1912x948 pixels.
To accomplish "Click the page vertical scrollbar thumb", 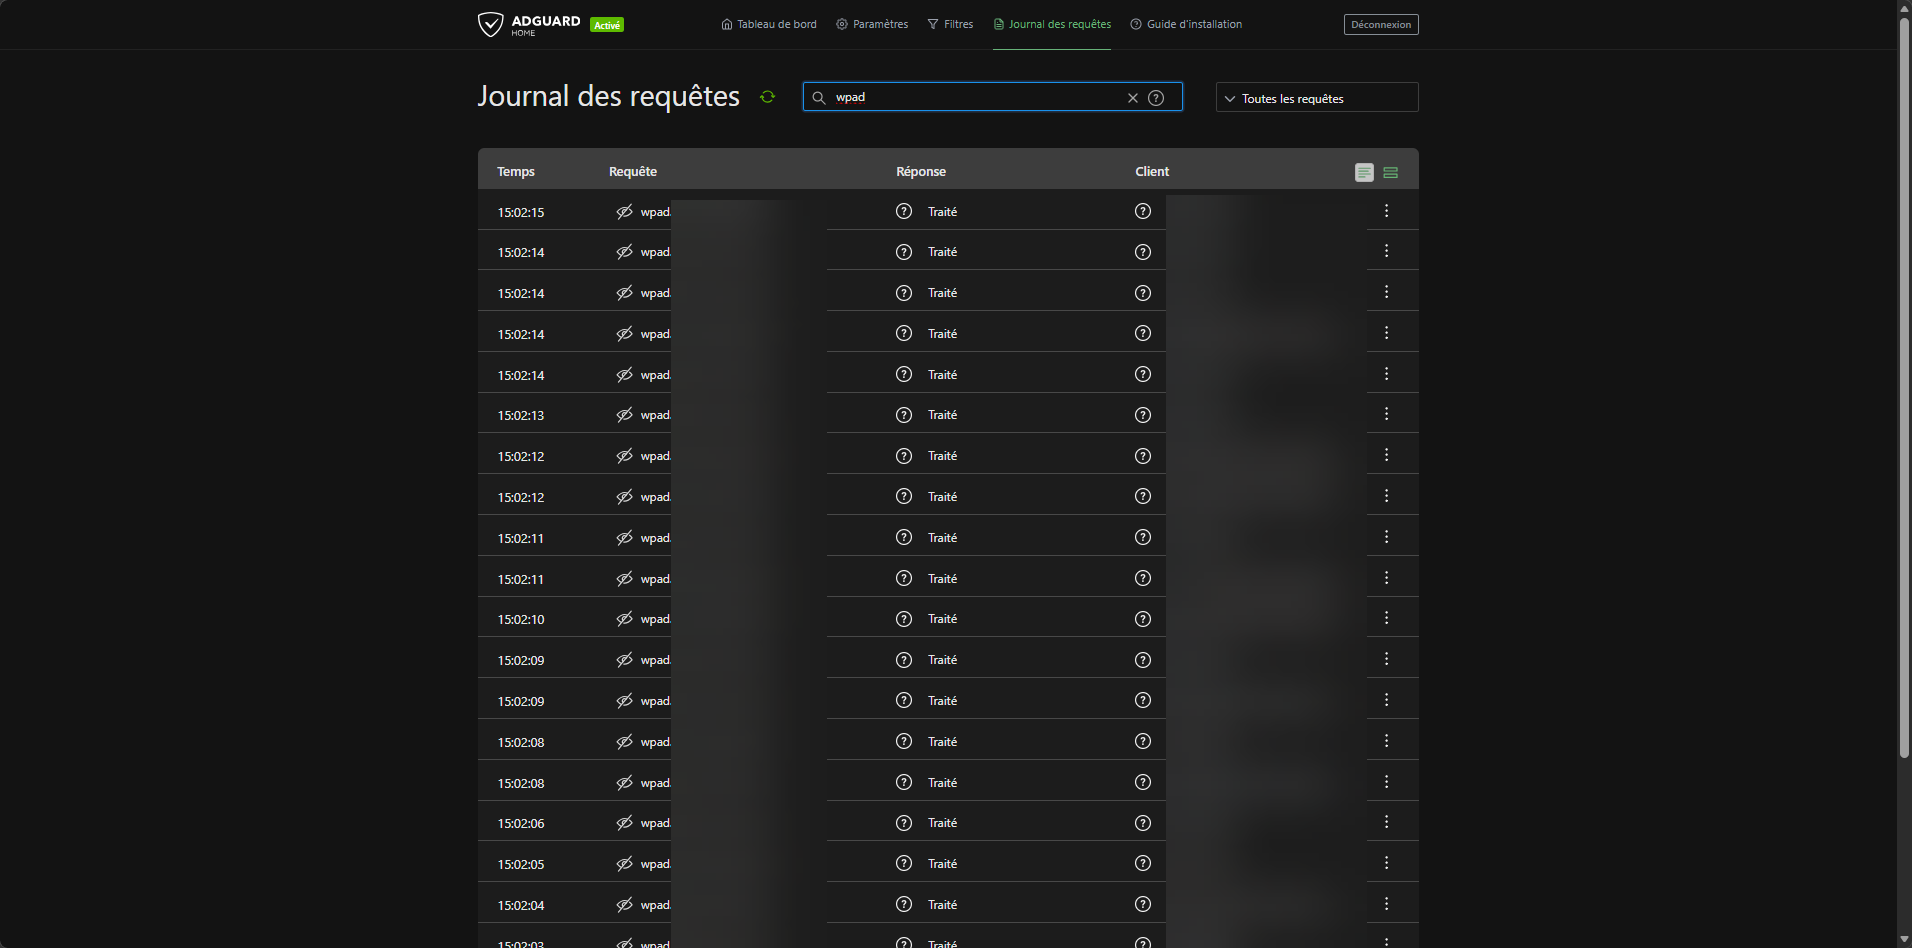I will (1904, 387).
